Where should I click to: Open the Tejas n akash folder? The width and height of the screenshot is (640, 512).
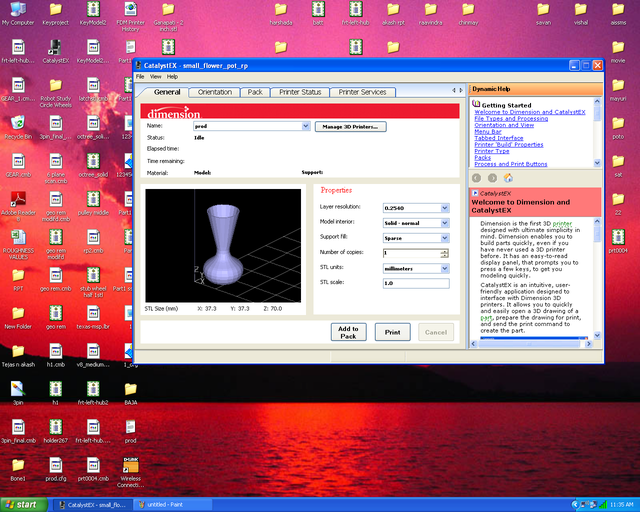tap(18, 355)
